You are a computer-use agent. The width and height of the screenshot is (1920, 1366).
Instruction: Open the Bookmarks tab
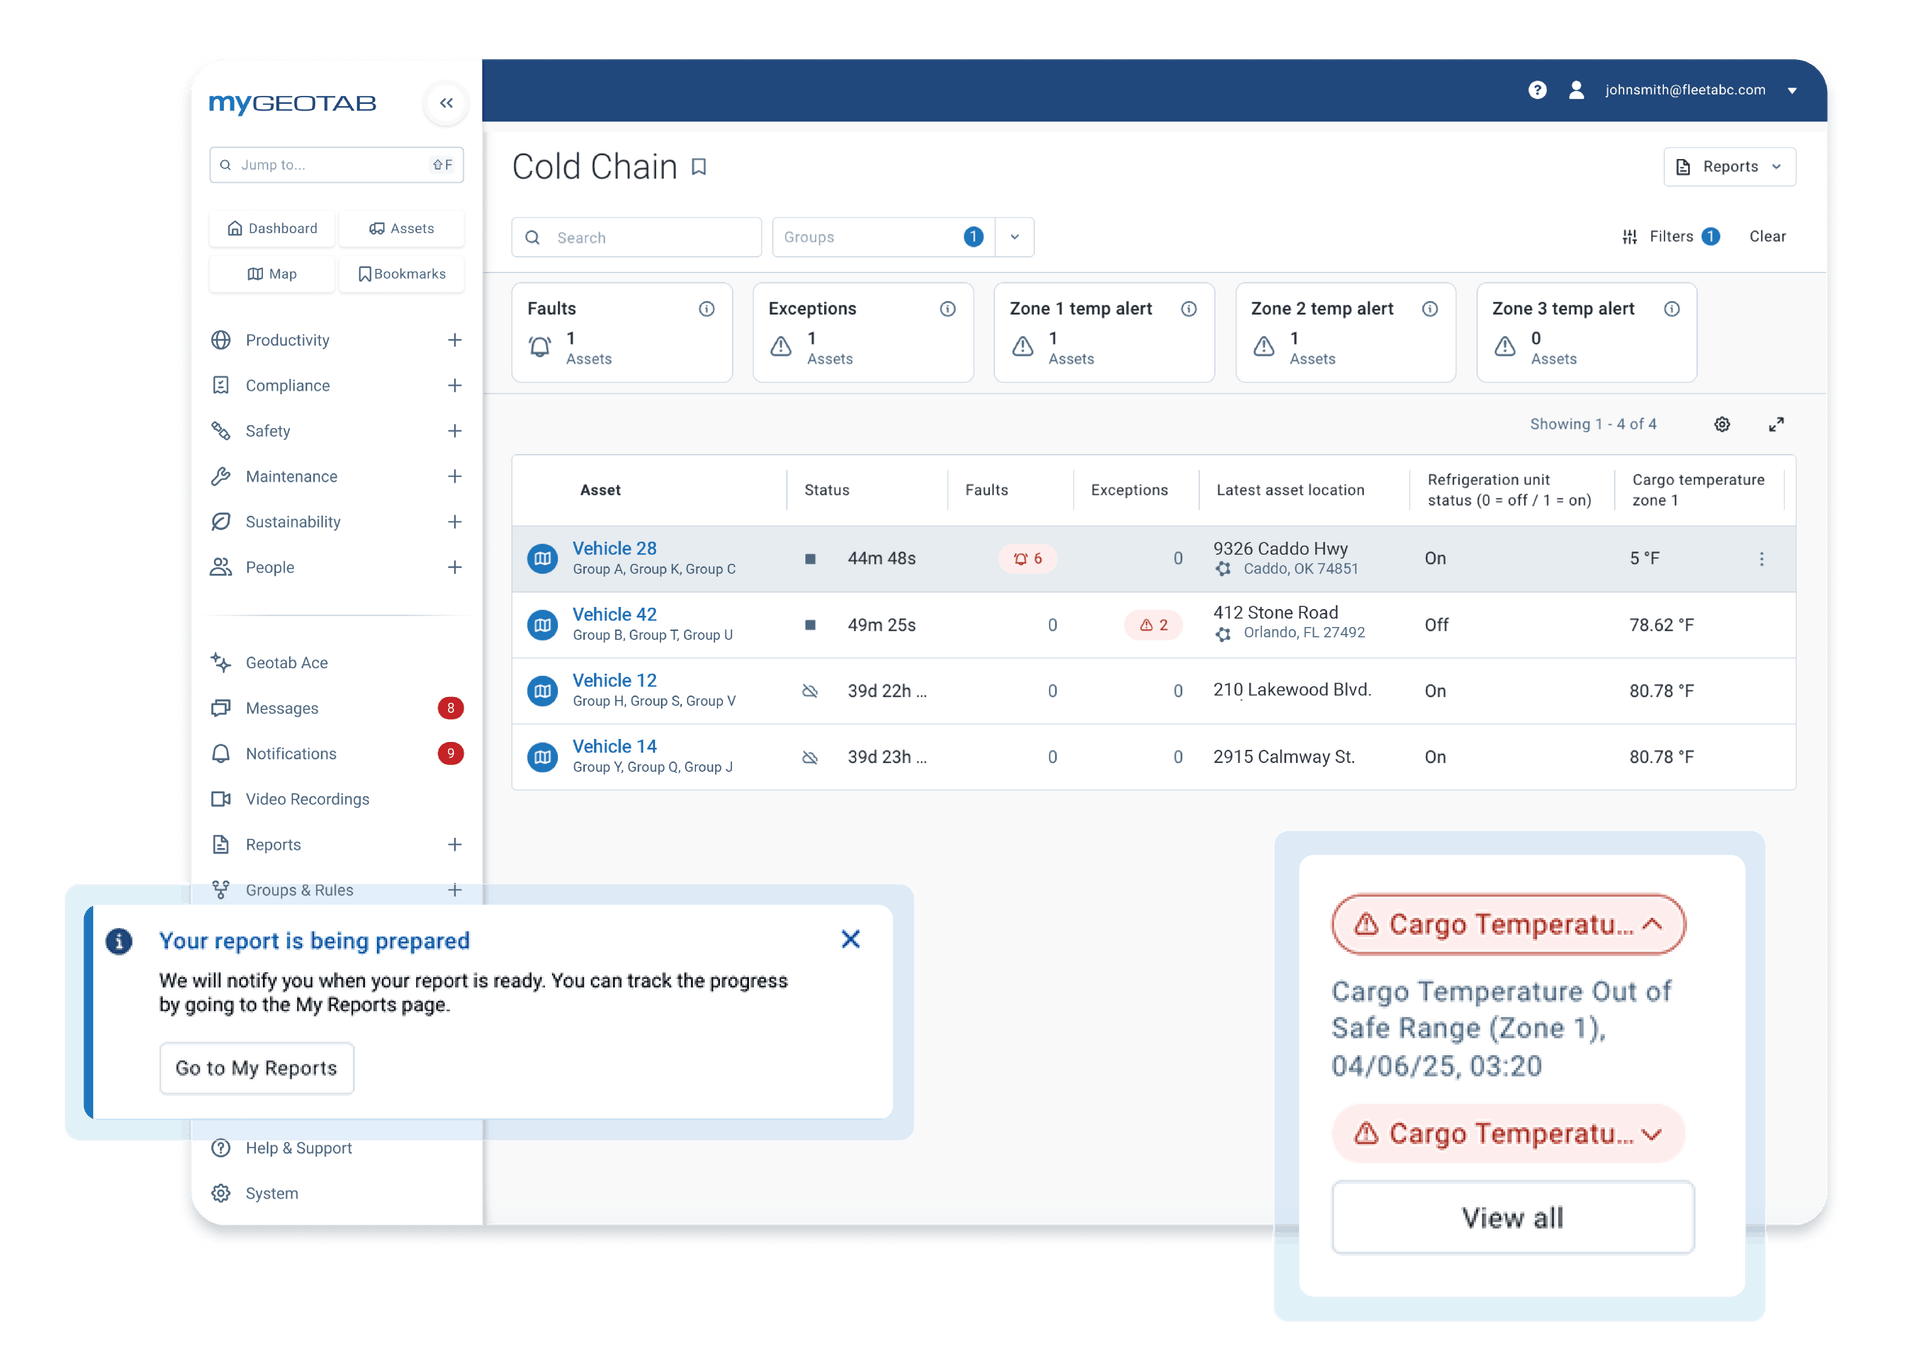coord(401,274)
